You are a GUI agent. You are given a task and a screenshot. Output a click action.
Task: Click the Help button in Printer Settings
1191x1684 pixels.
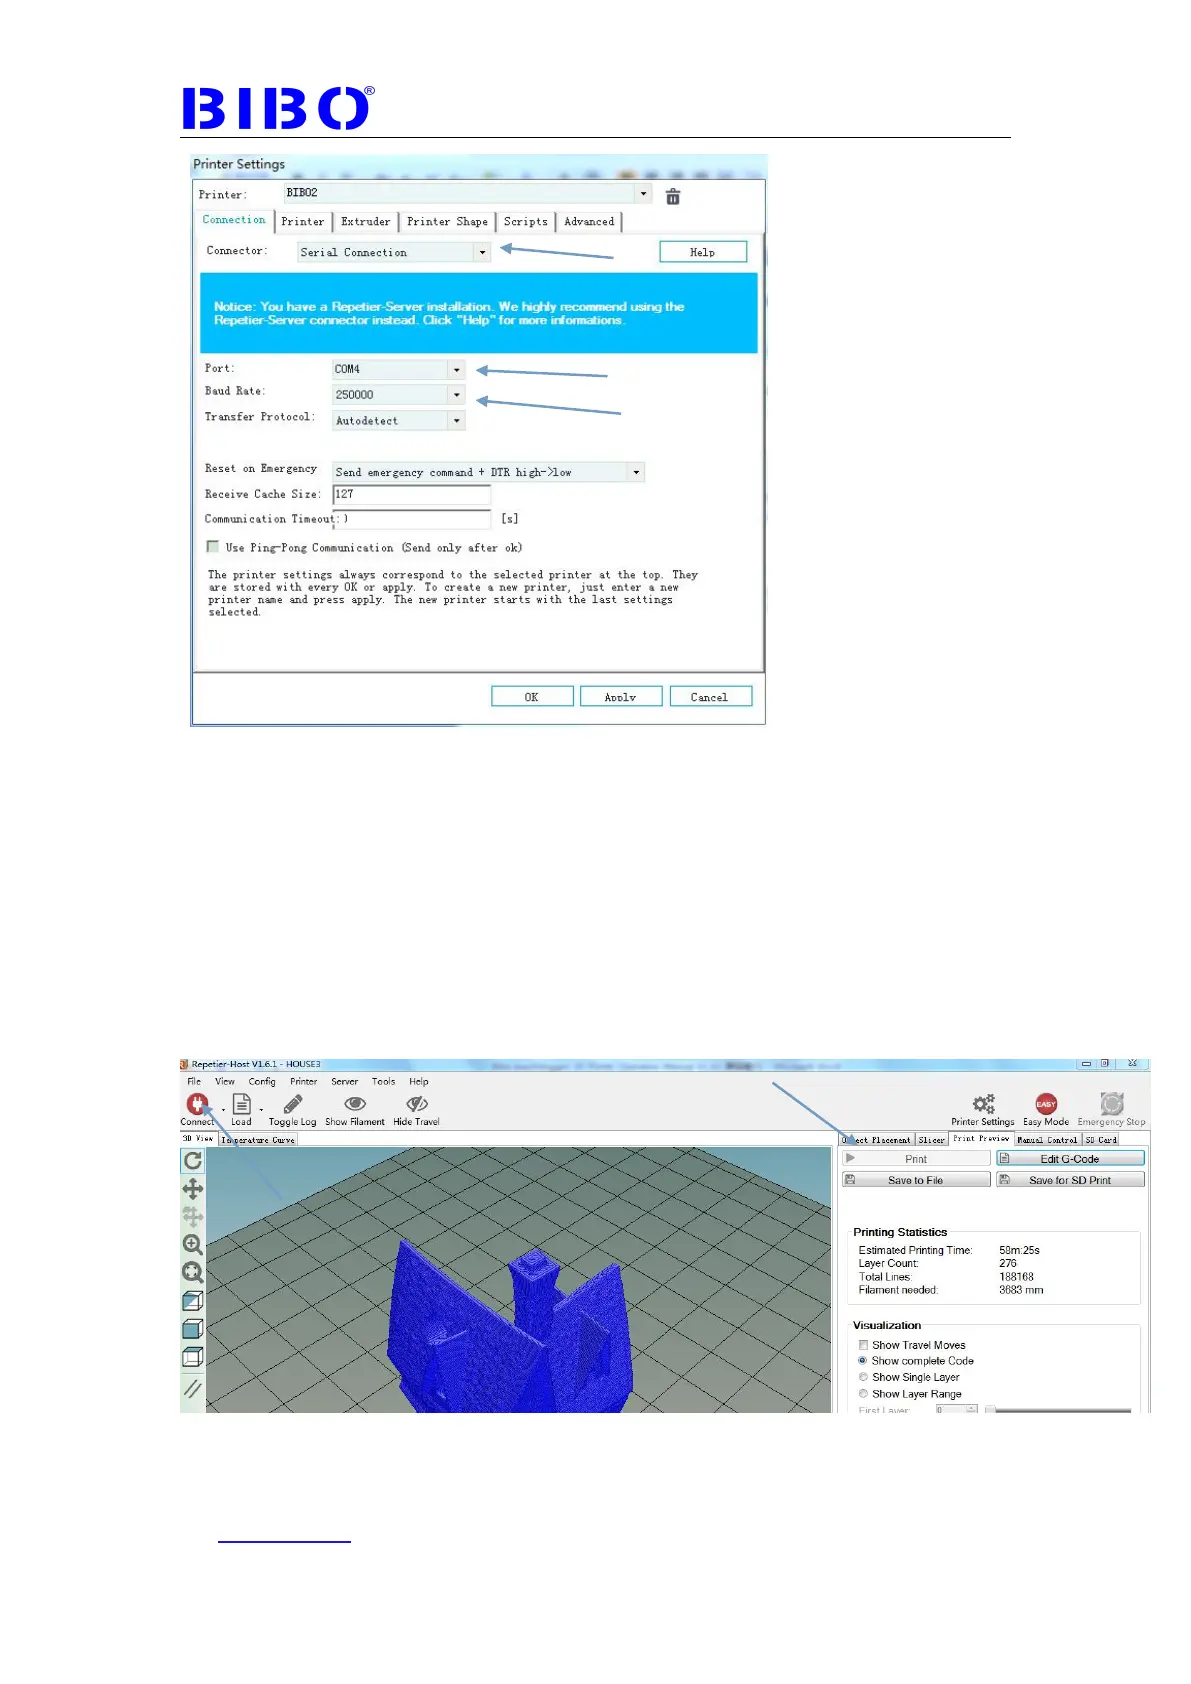tap(703, 252)
